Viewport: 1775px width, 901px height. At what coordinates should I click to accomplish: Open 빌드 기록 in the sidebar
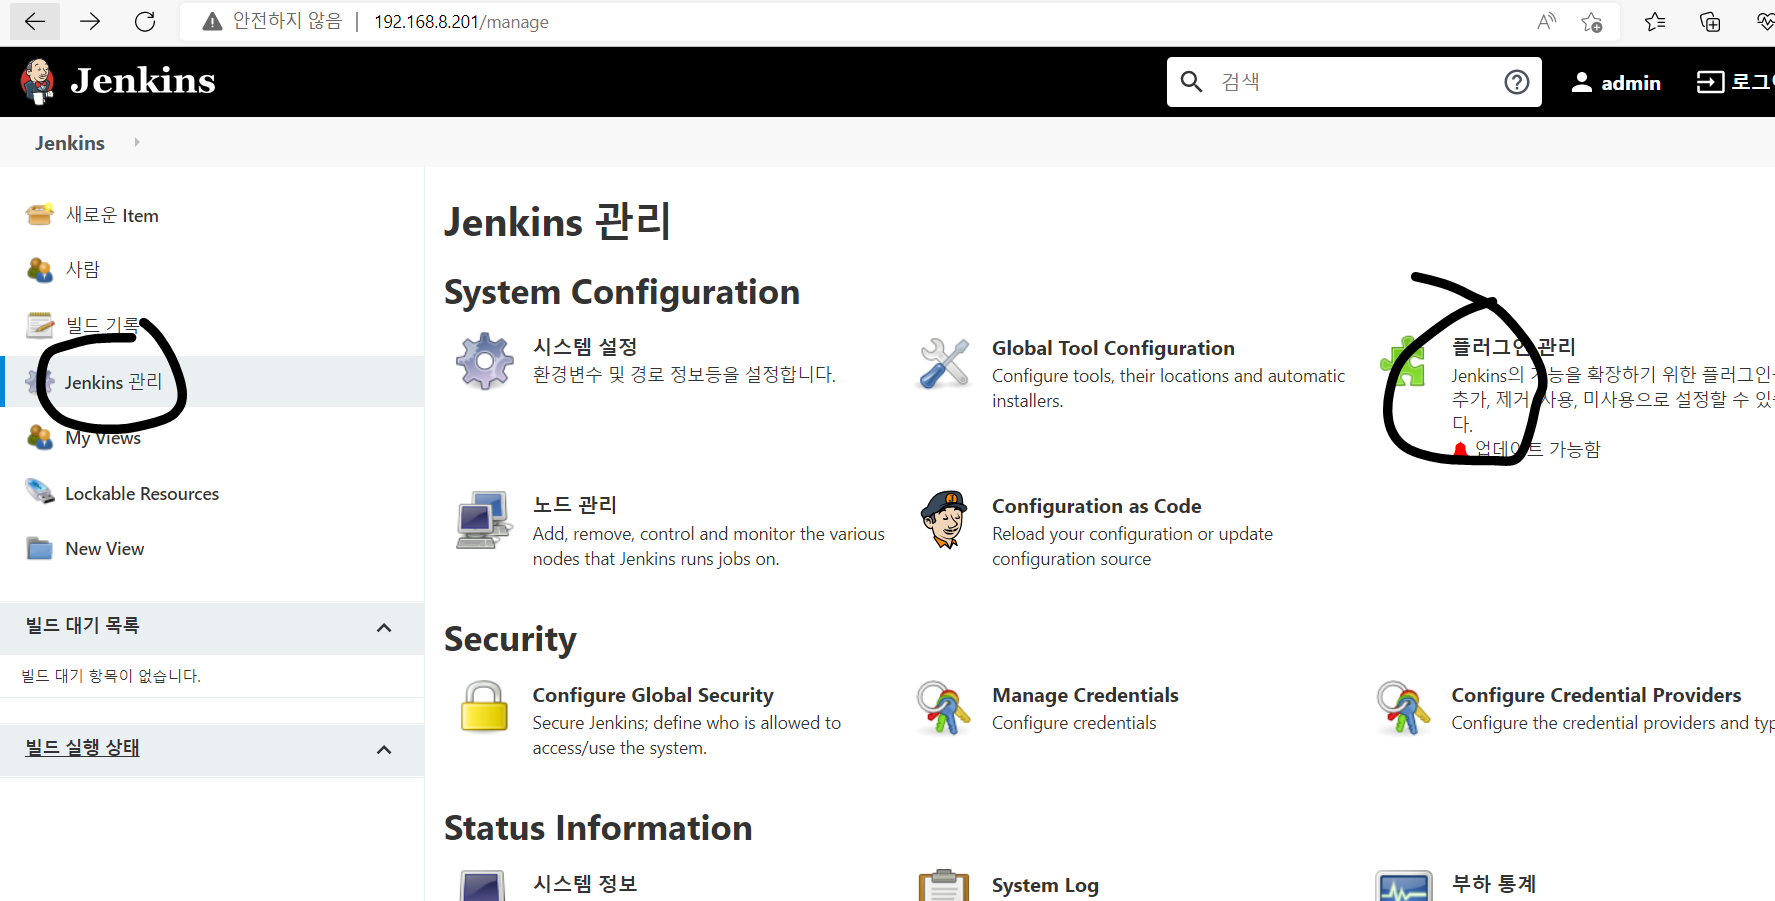click(x=103, y=325)
